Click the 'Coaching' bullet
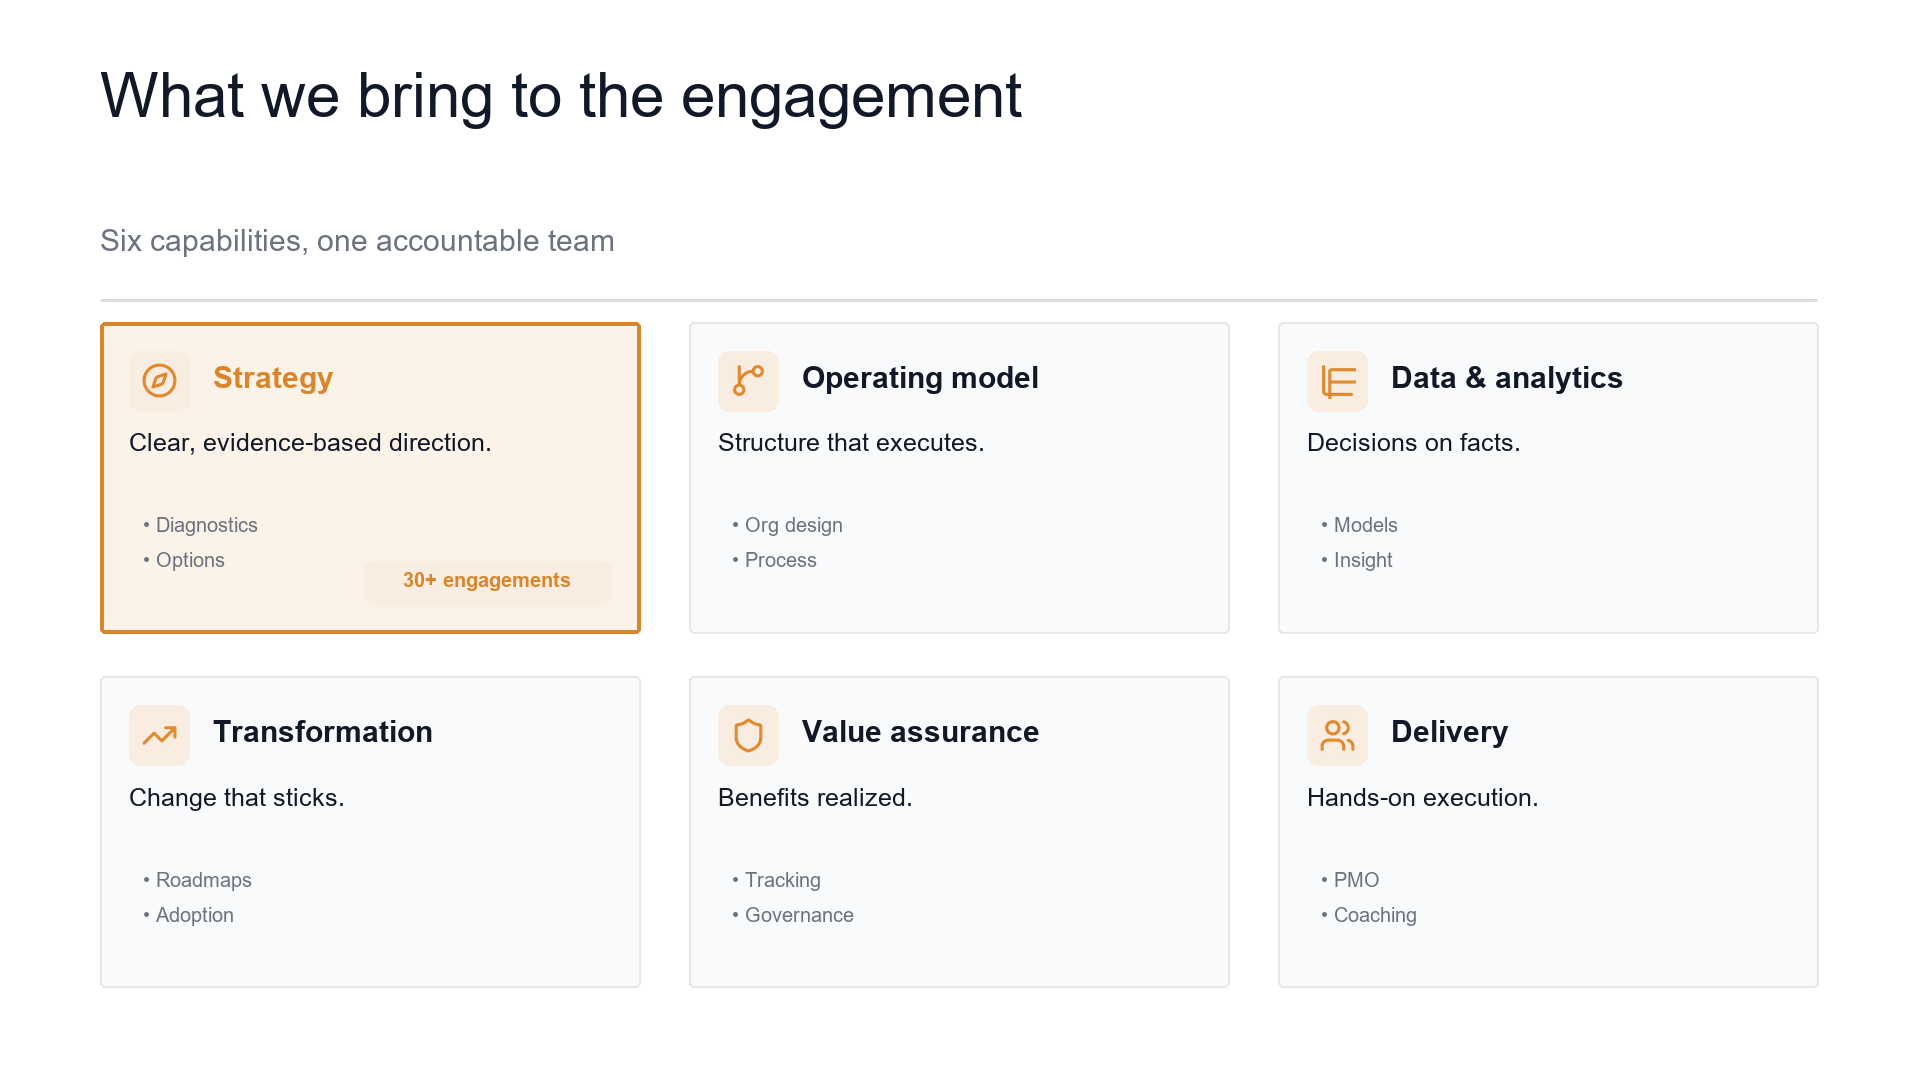 [1368, 915]
